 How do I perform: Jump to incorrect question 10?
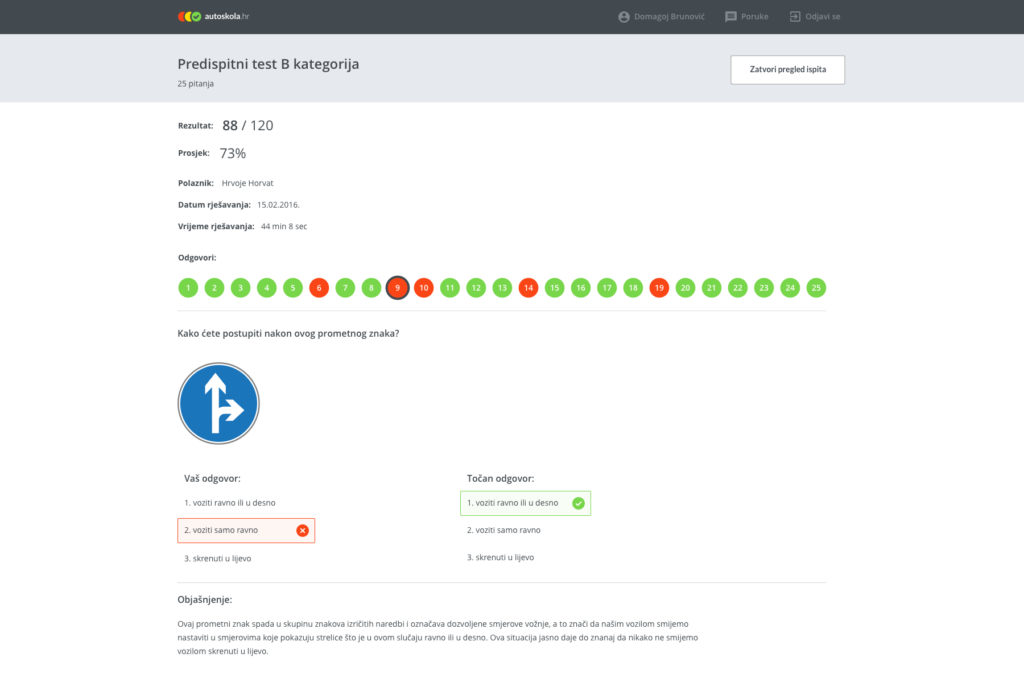423,288
